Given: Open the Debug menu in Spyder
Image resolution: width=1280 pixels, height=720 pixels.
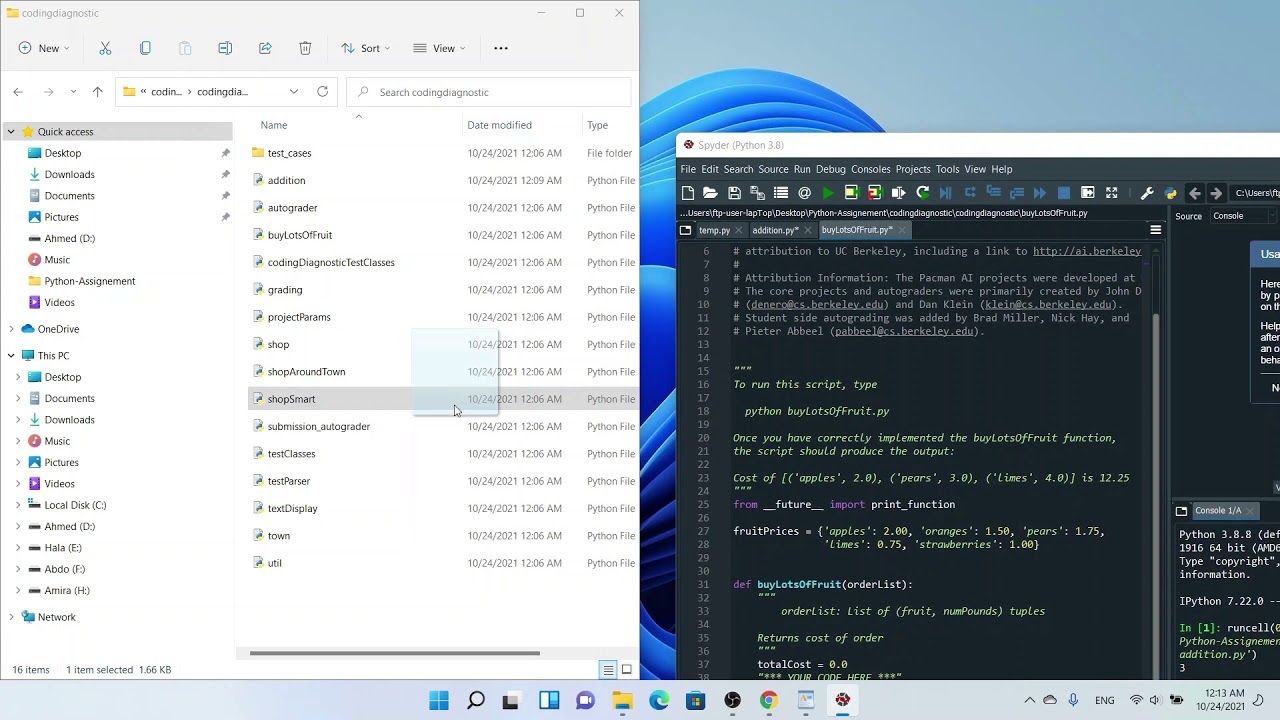Looking at the screenshot, I should (x=830, y=169).
